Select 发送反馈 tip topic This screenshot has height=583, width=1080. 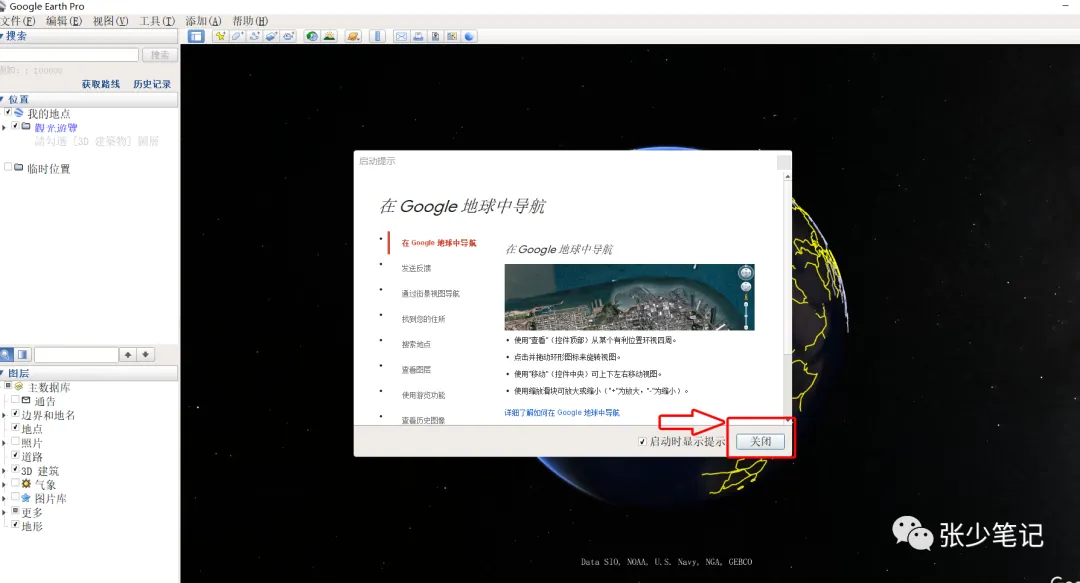pyautogui.click(x=416, y=268)
